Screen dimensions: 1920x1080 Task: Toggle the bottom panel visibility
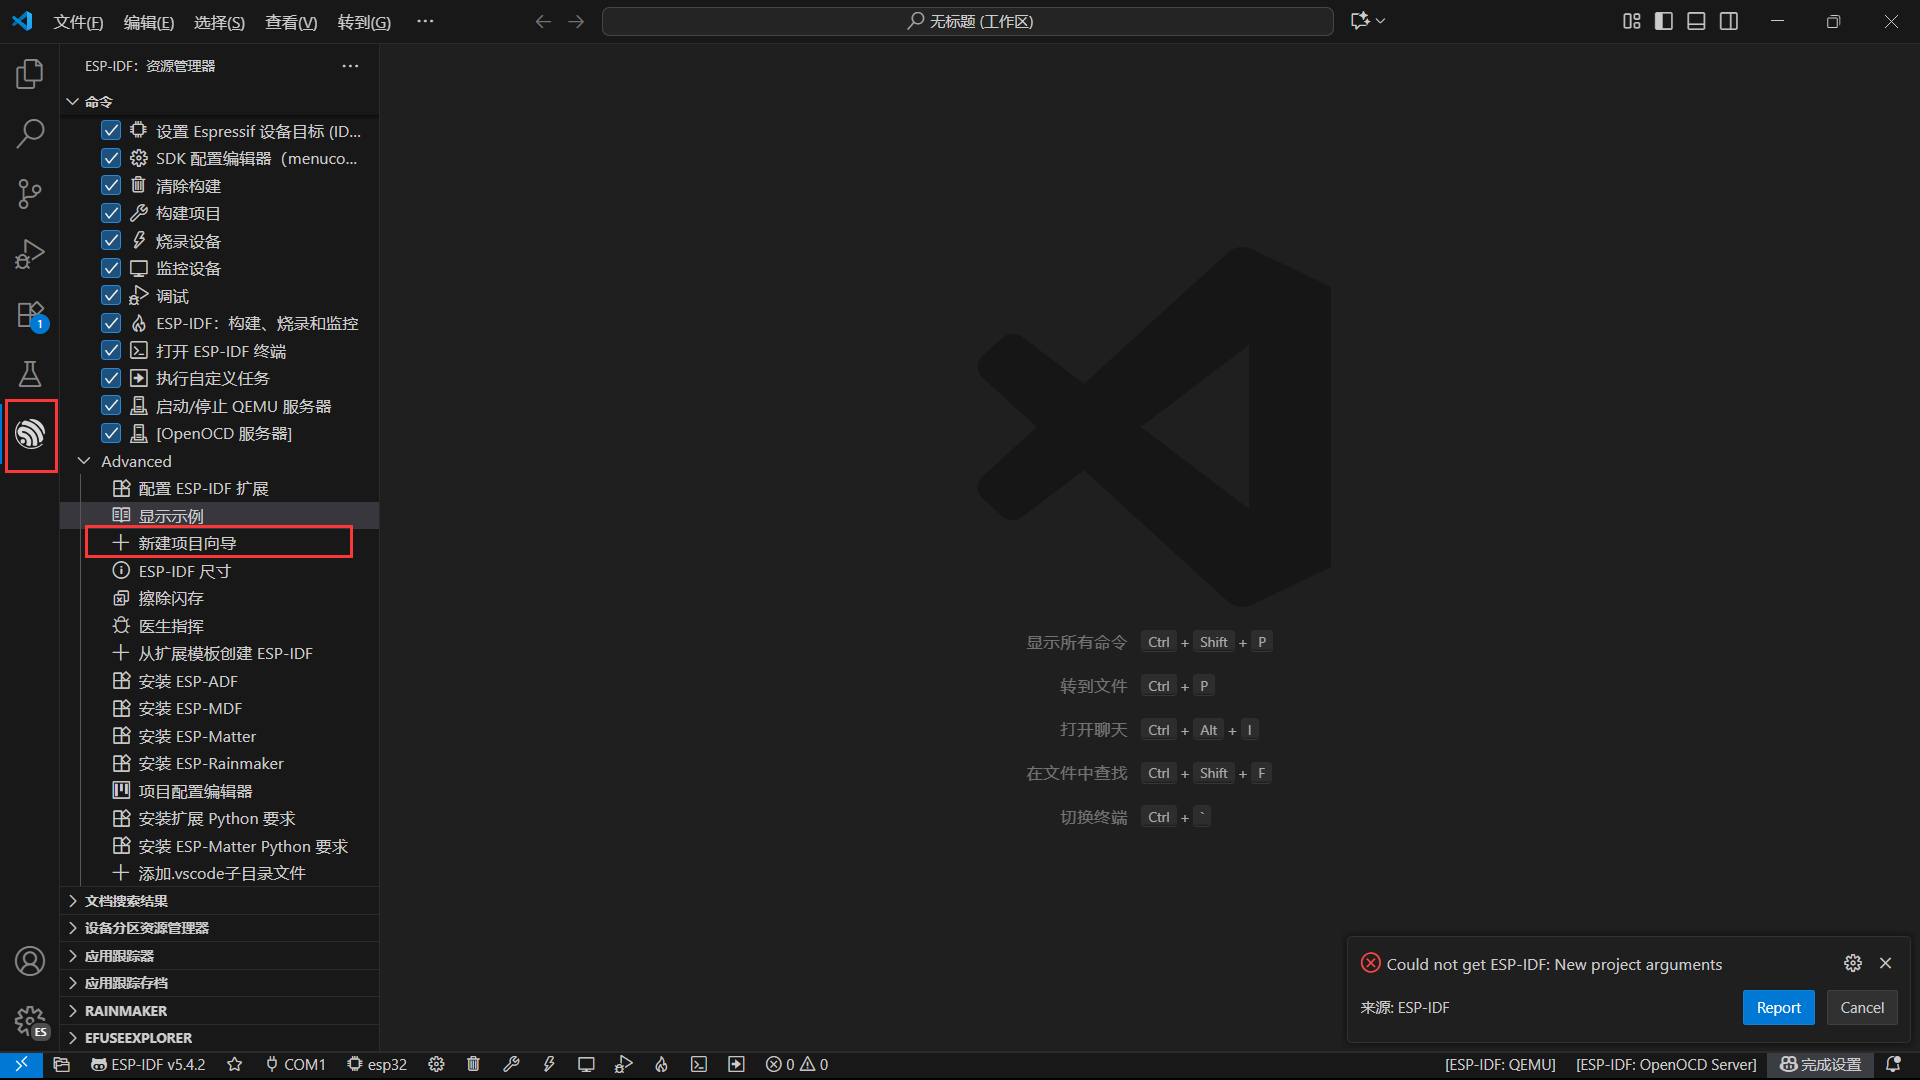pyautogui.click(x=1696, y=21)
